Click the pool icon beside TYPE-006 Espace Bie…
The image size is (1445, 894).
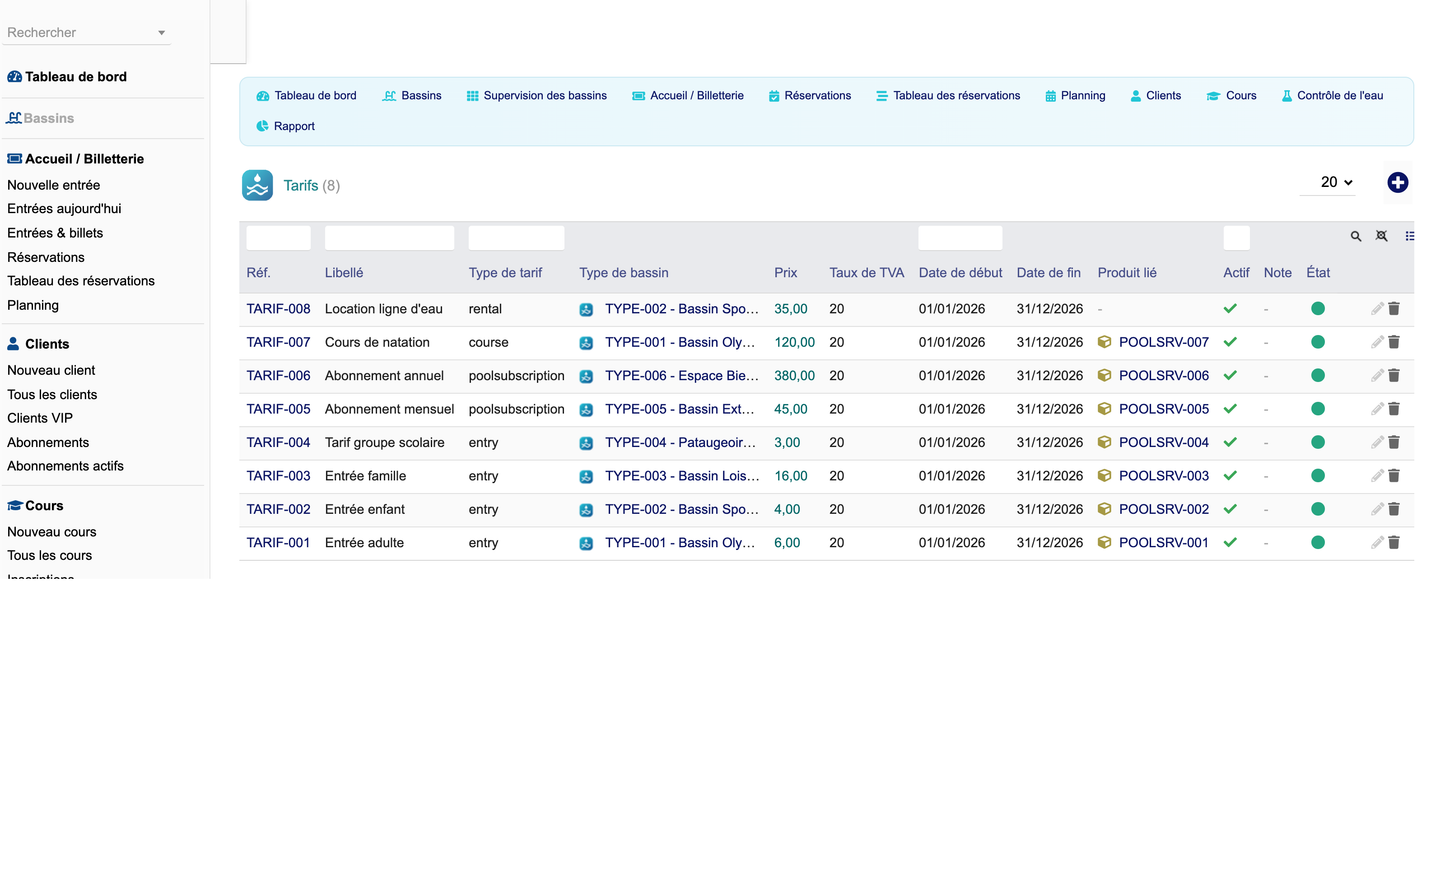click(x=587, y=376)
